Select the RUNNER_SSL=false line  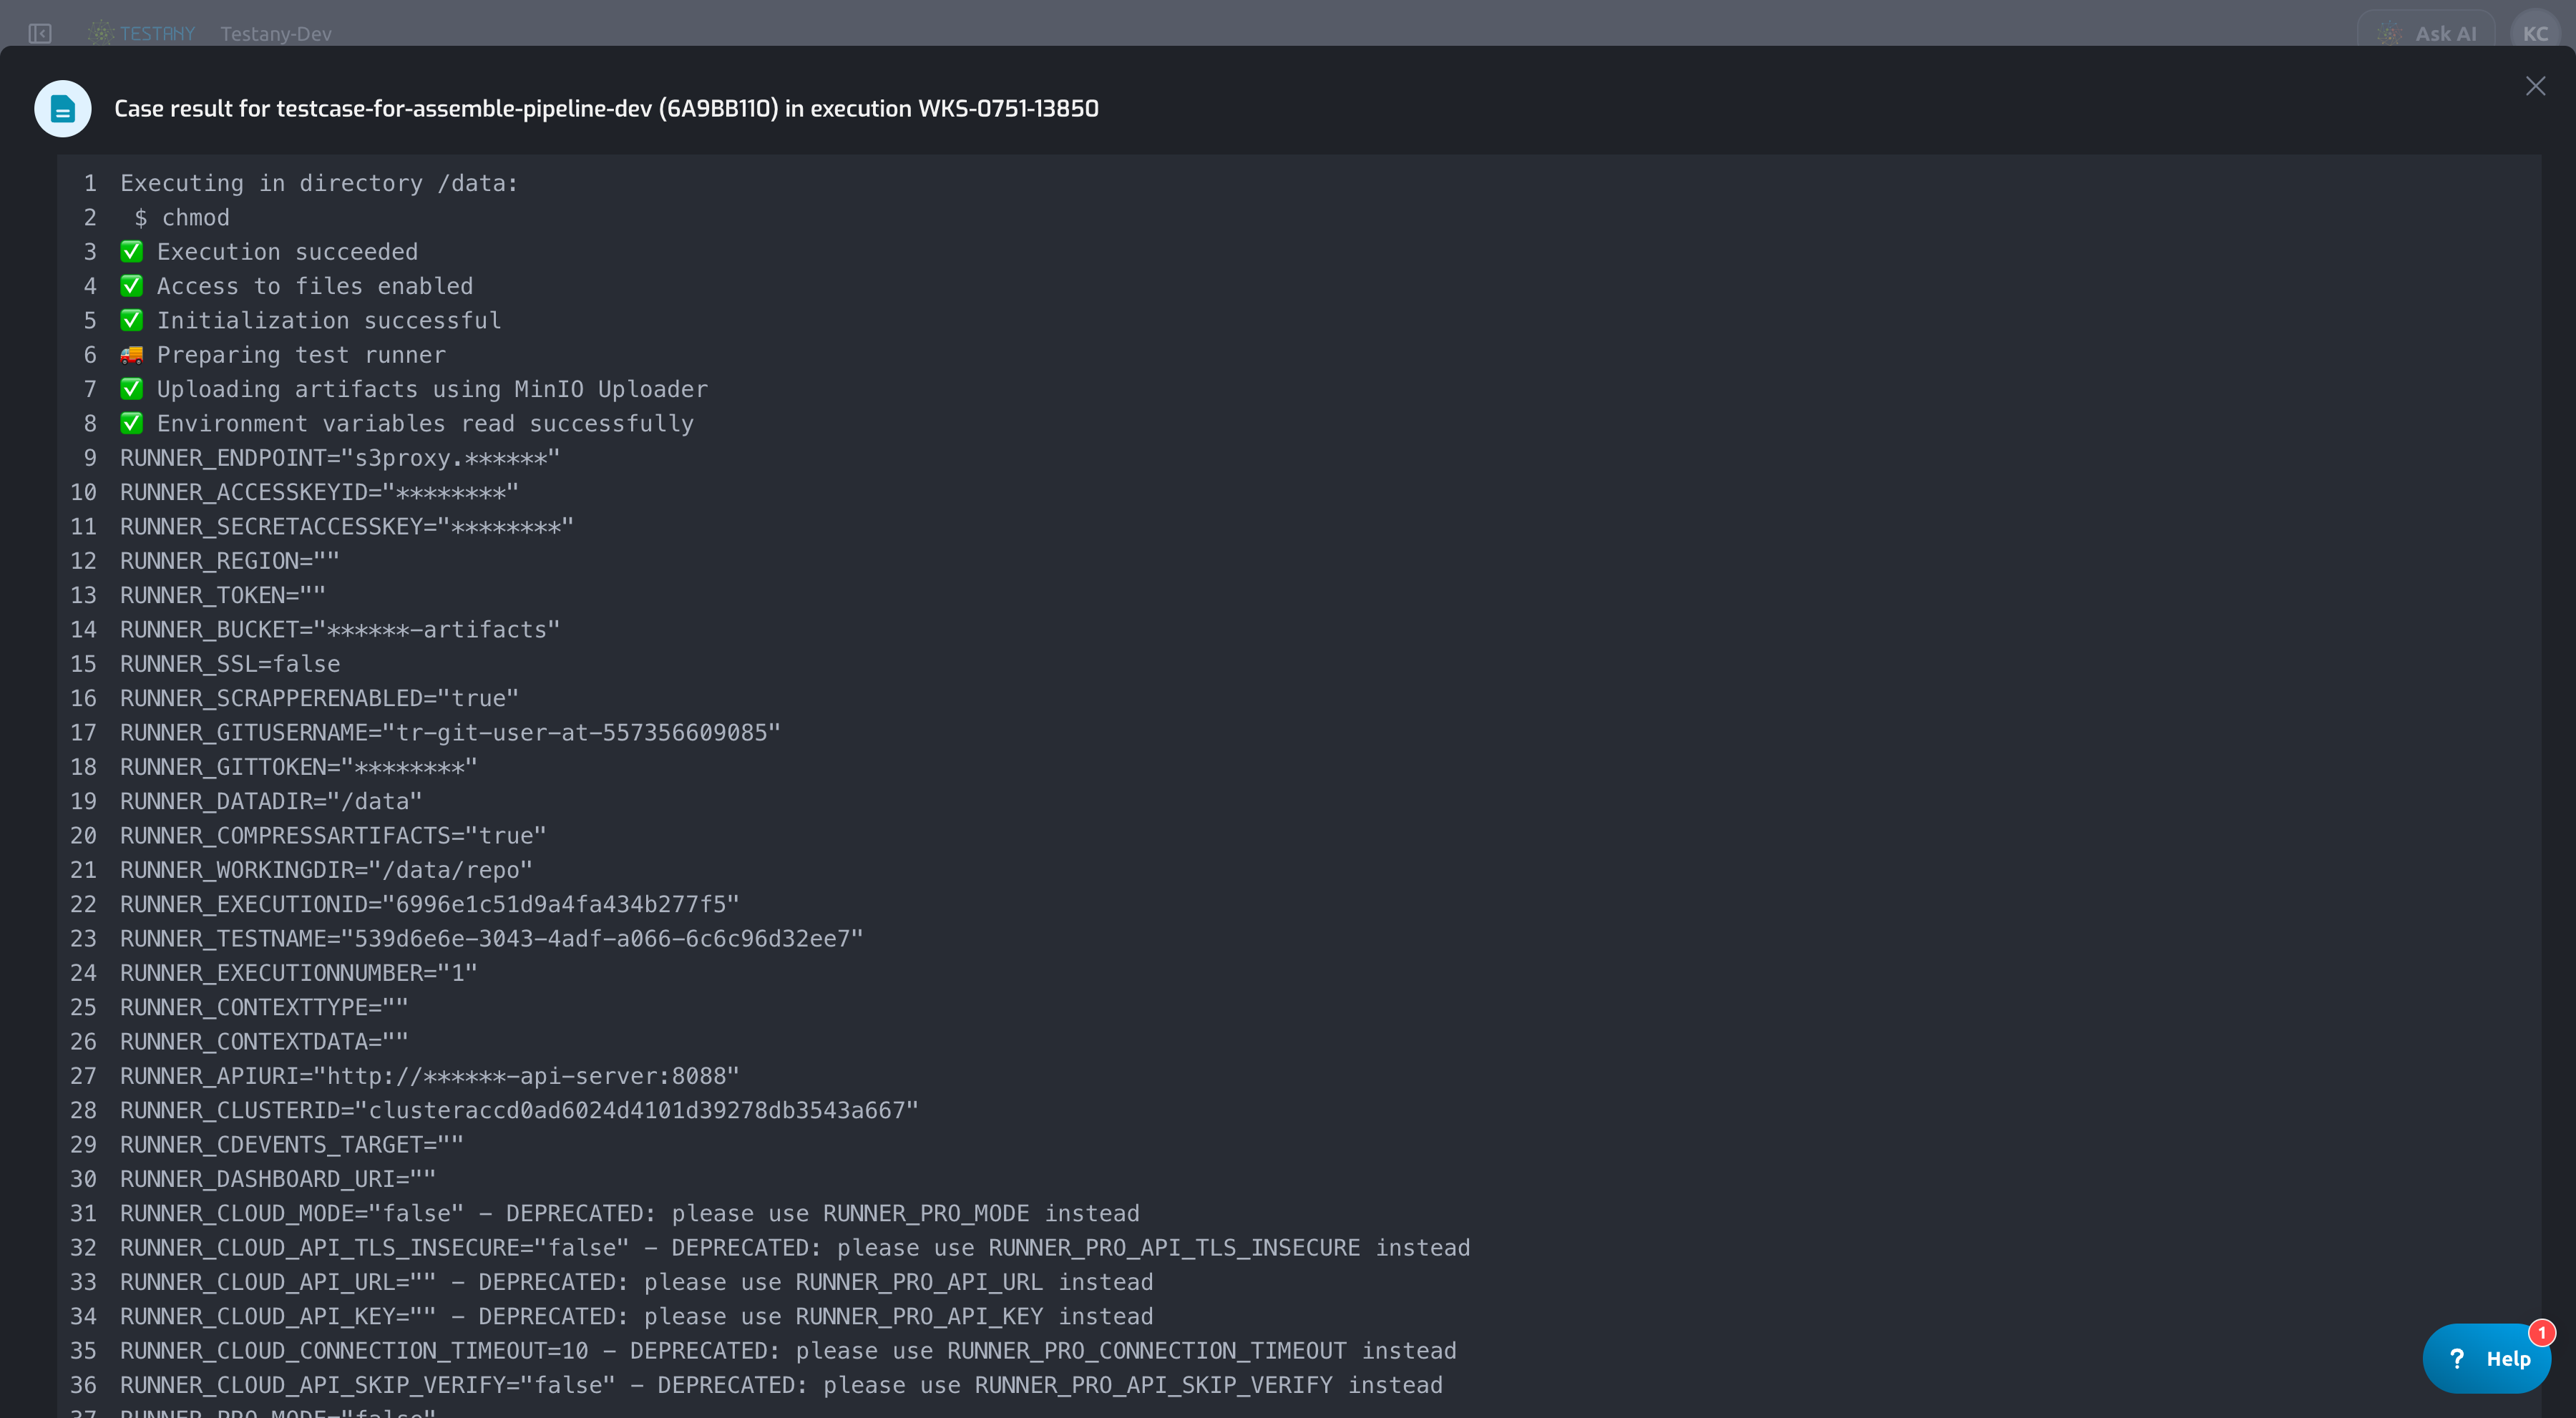[x=230, y=663]
